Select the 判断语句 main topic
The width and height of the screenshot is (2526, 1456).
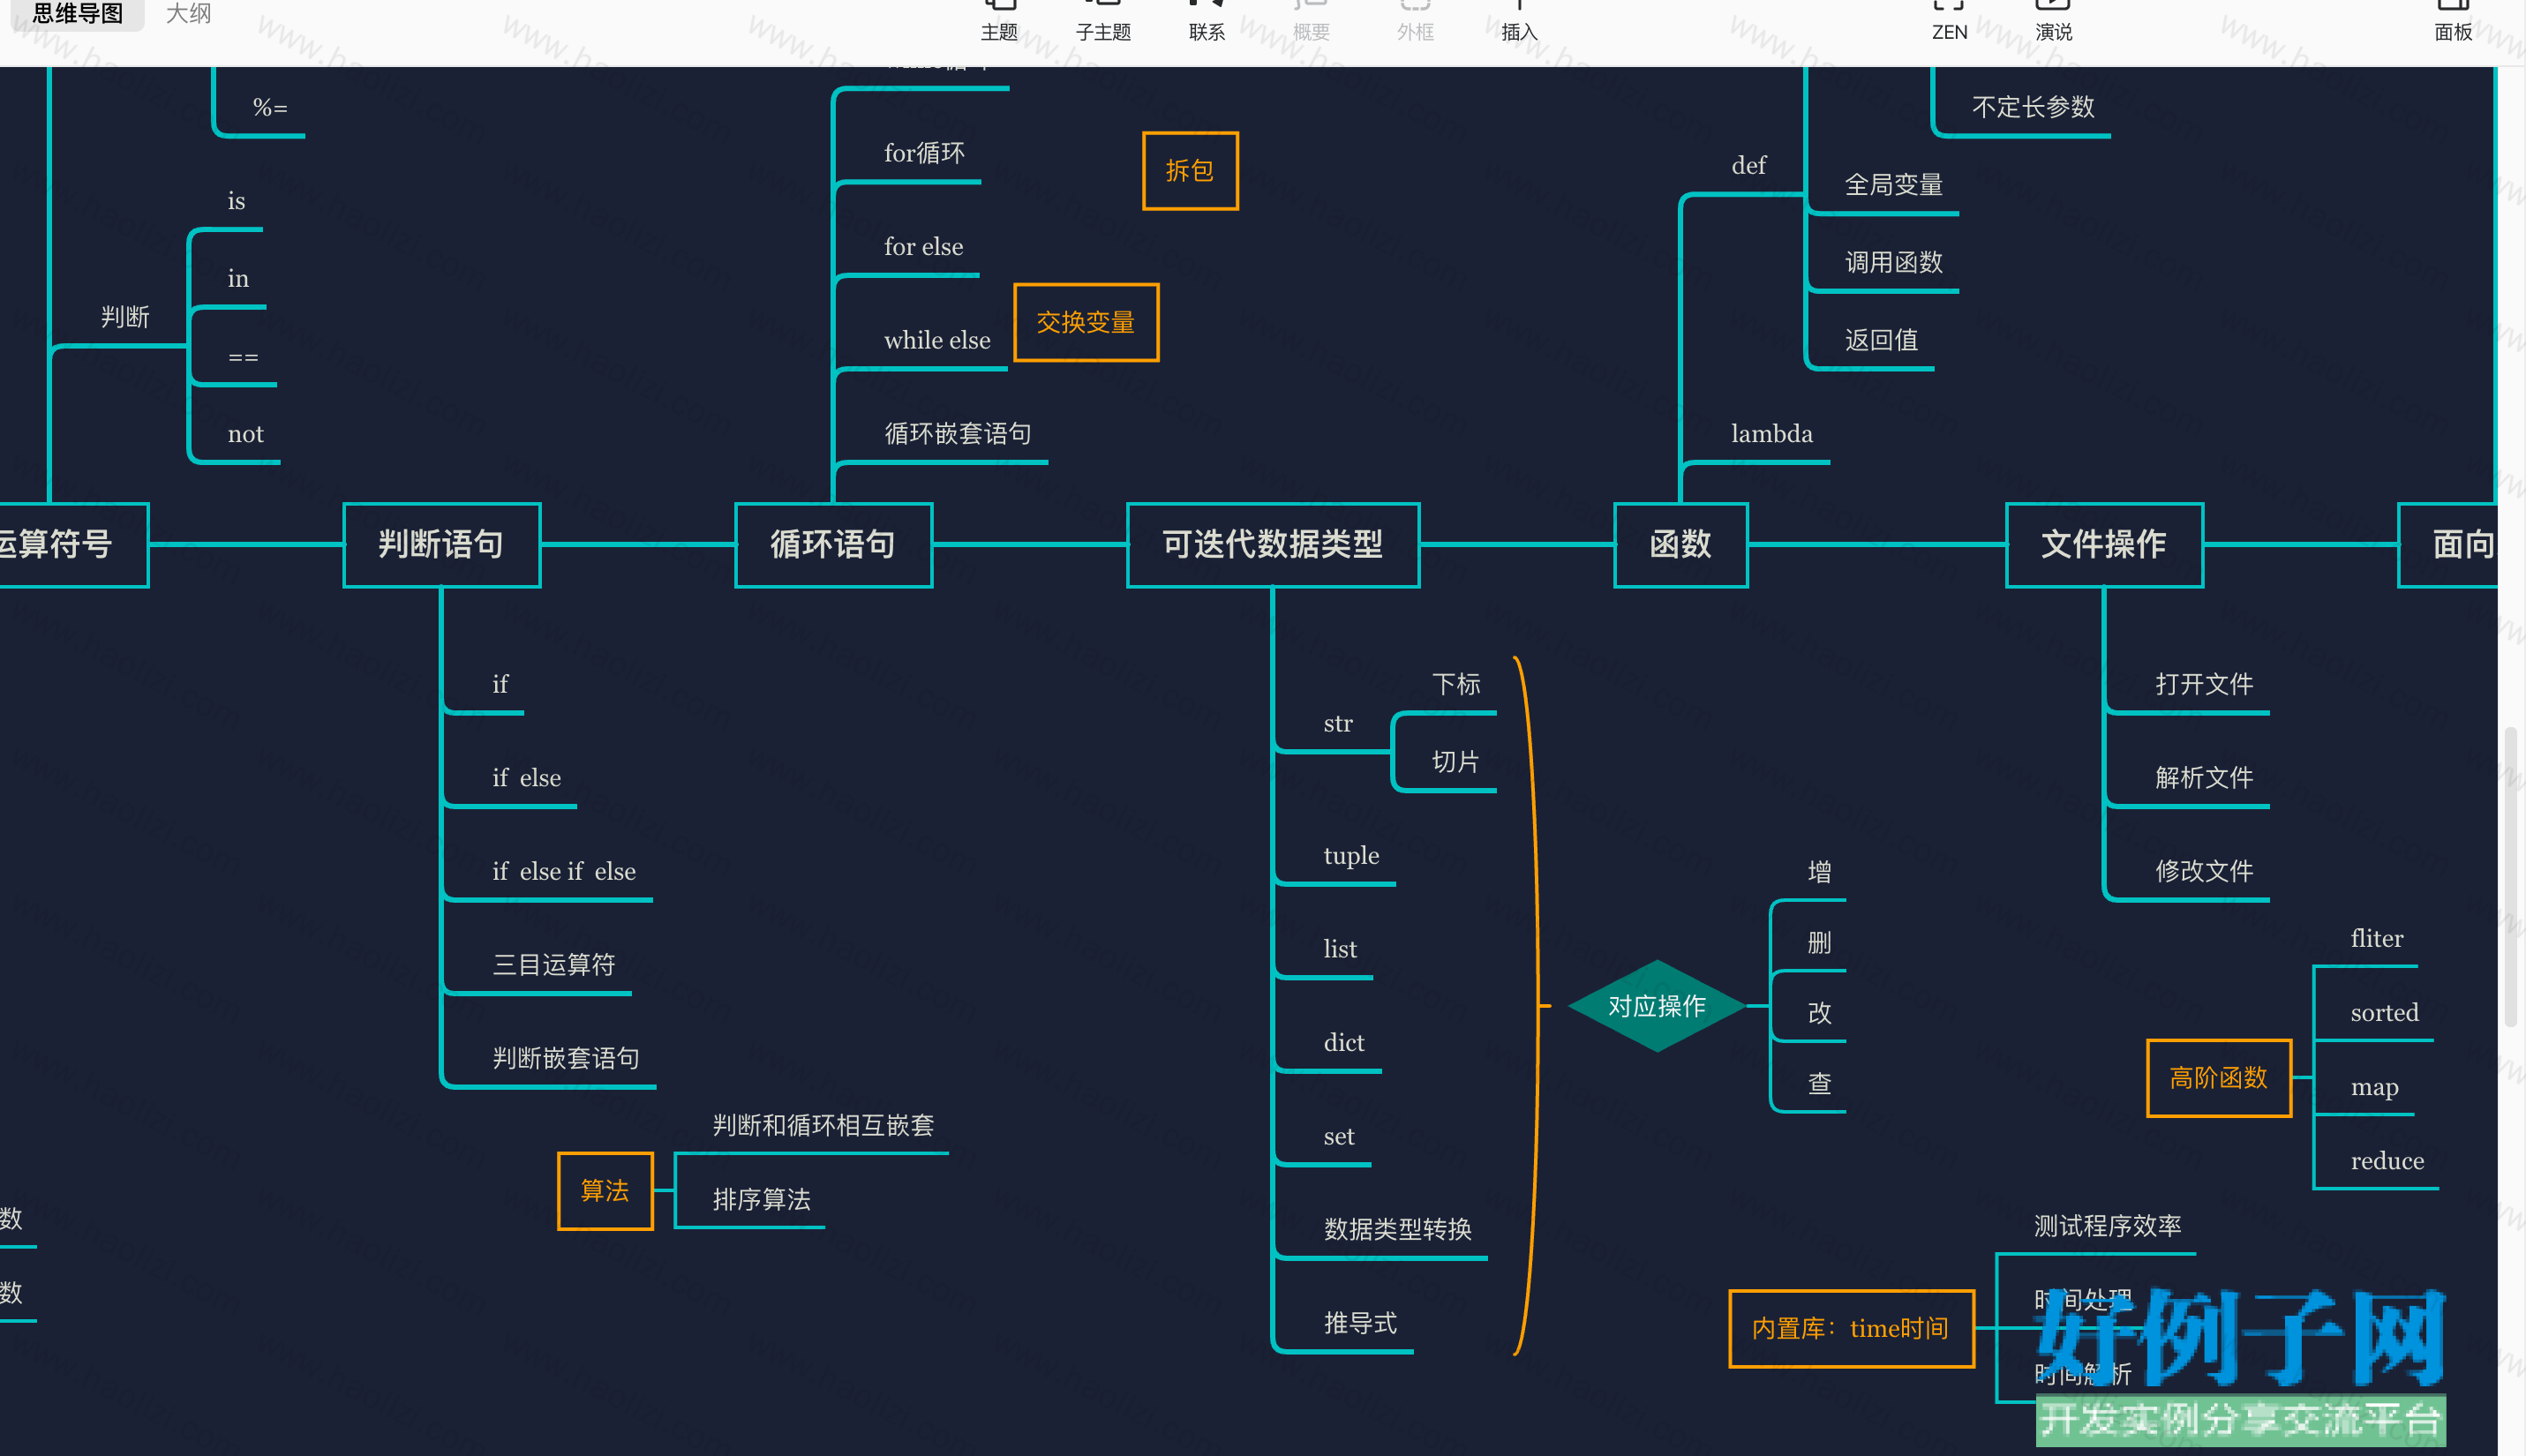(441, 545)
